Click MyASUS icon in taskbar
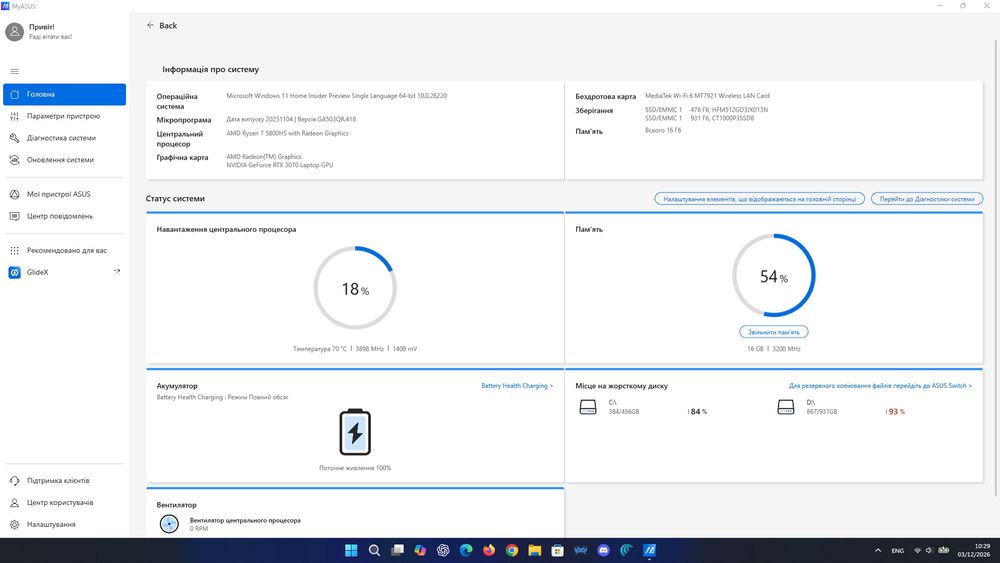 pyautogui.click(x=649, y=550)
